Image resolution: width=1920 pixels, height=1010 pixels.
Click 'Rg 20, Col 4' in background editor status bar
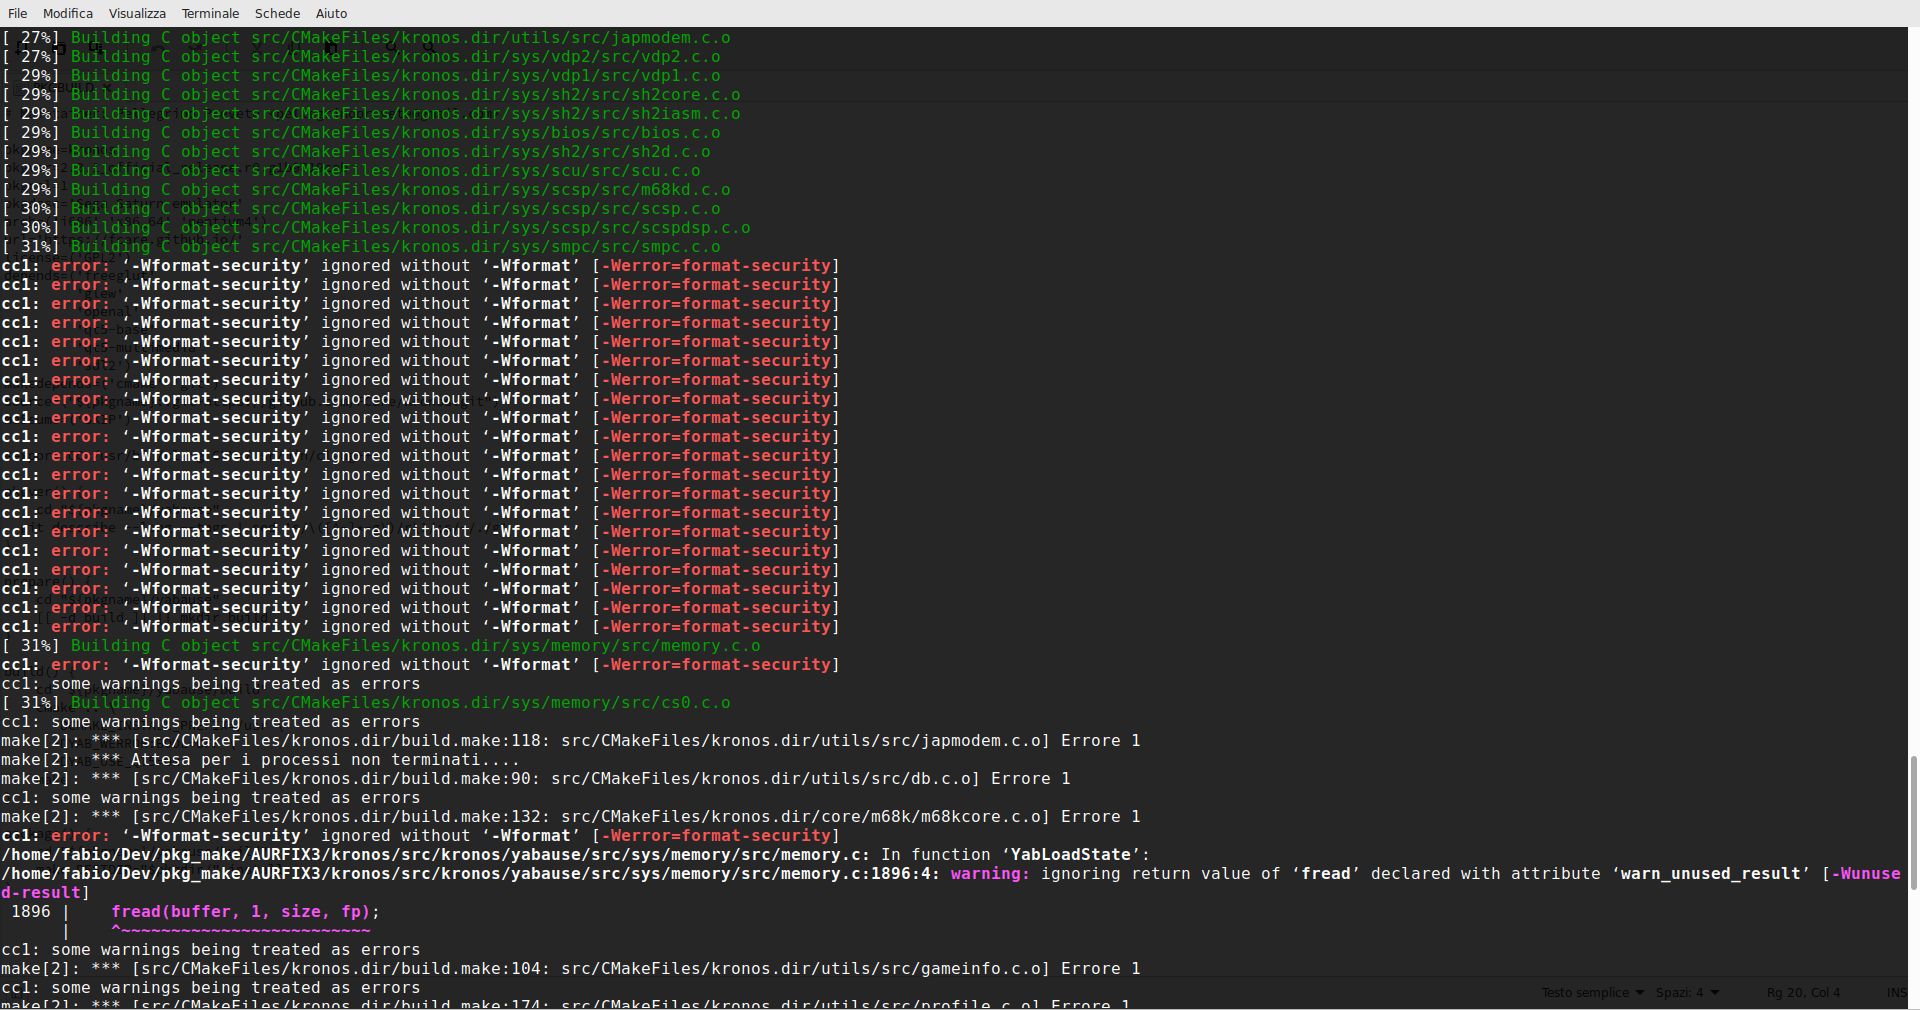1803,992
